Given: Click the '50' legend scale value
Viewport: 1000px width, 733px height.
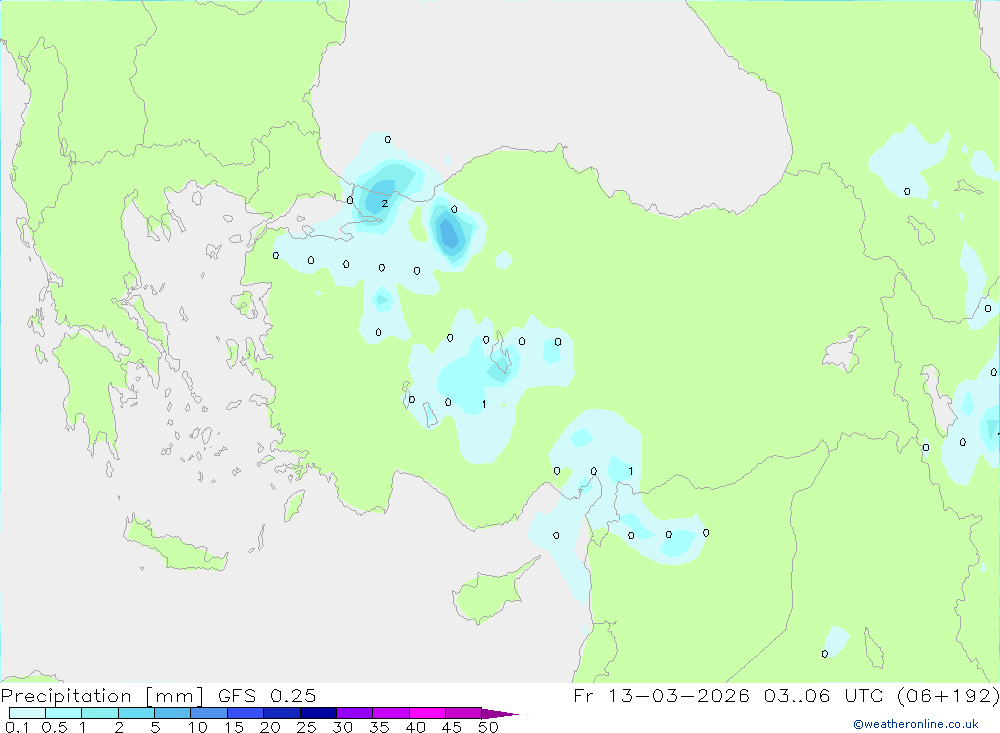Looking at the screenshot, I should (488, 727).
